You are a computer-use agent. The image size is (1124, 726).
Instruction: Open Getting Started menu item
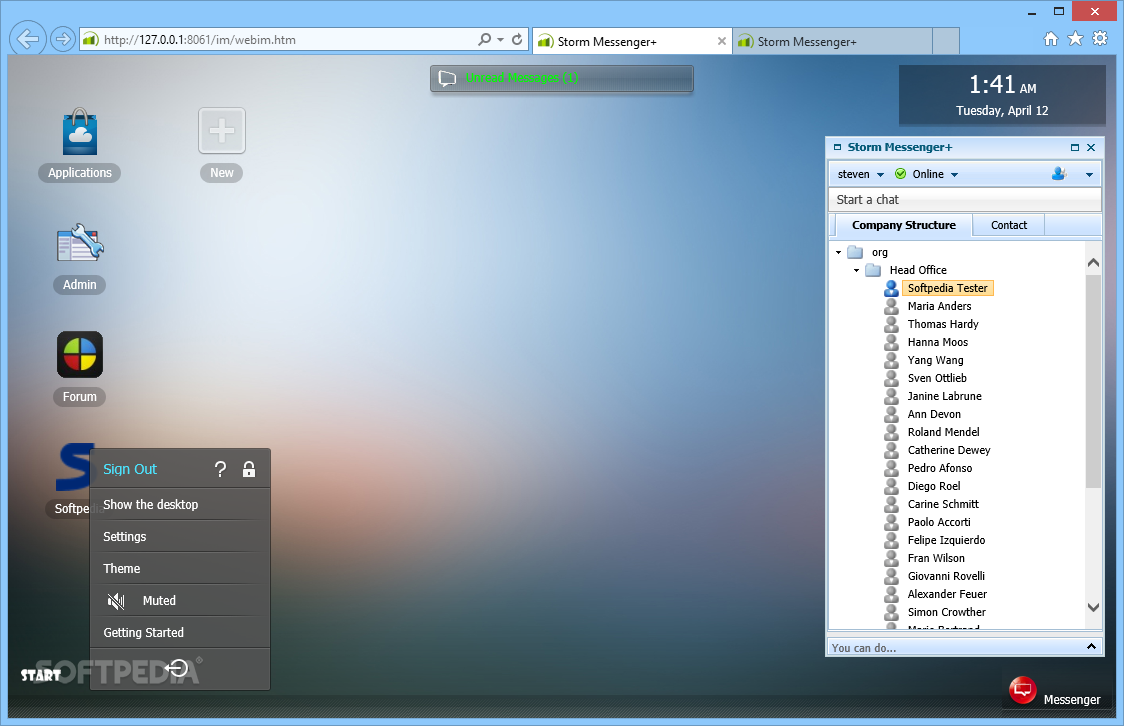(180, 632)
